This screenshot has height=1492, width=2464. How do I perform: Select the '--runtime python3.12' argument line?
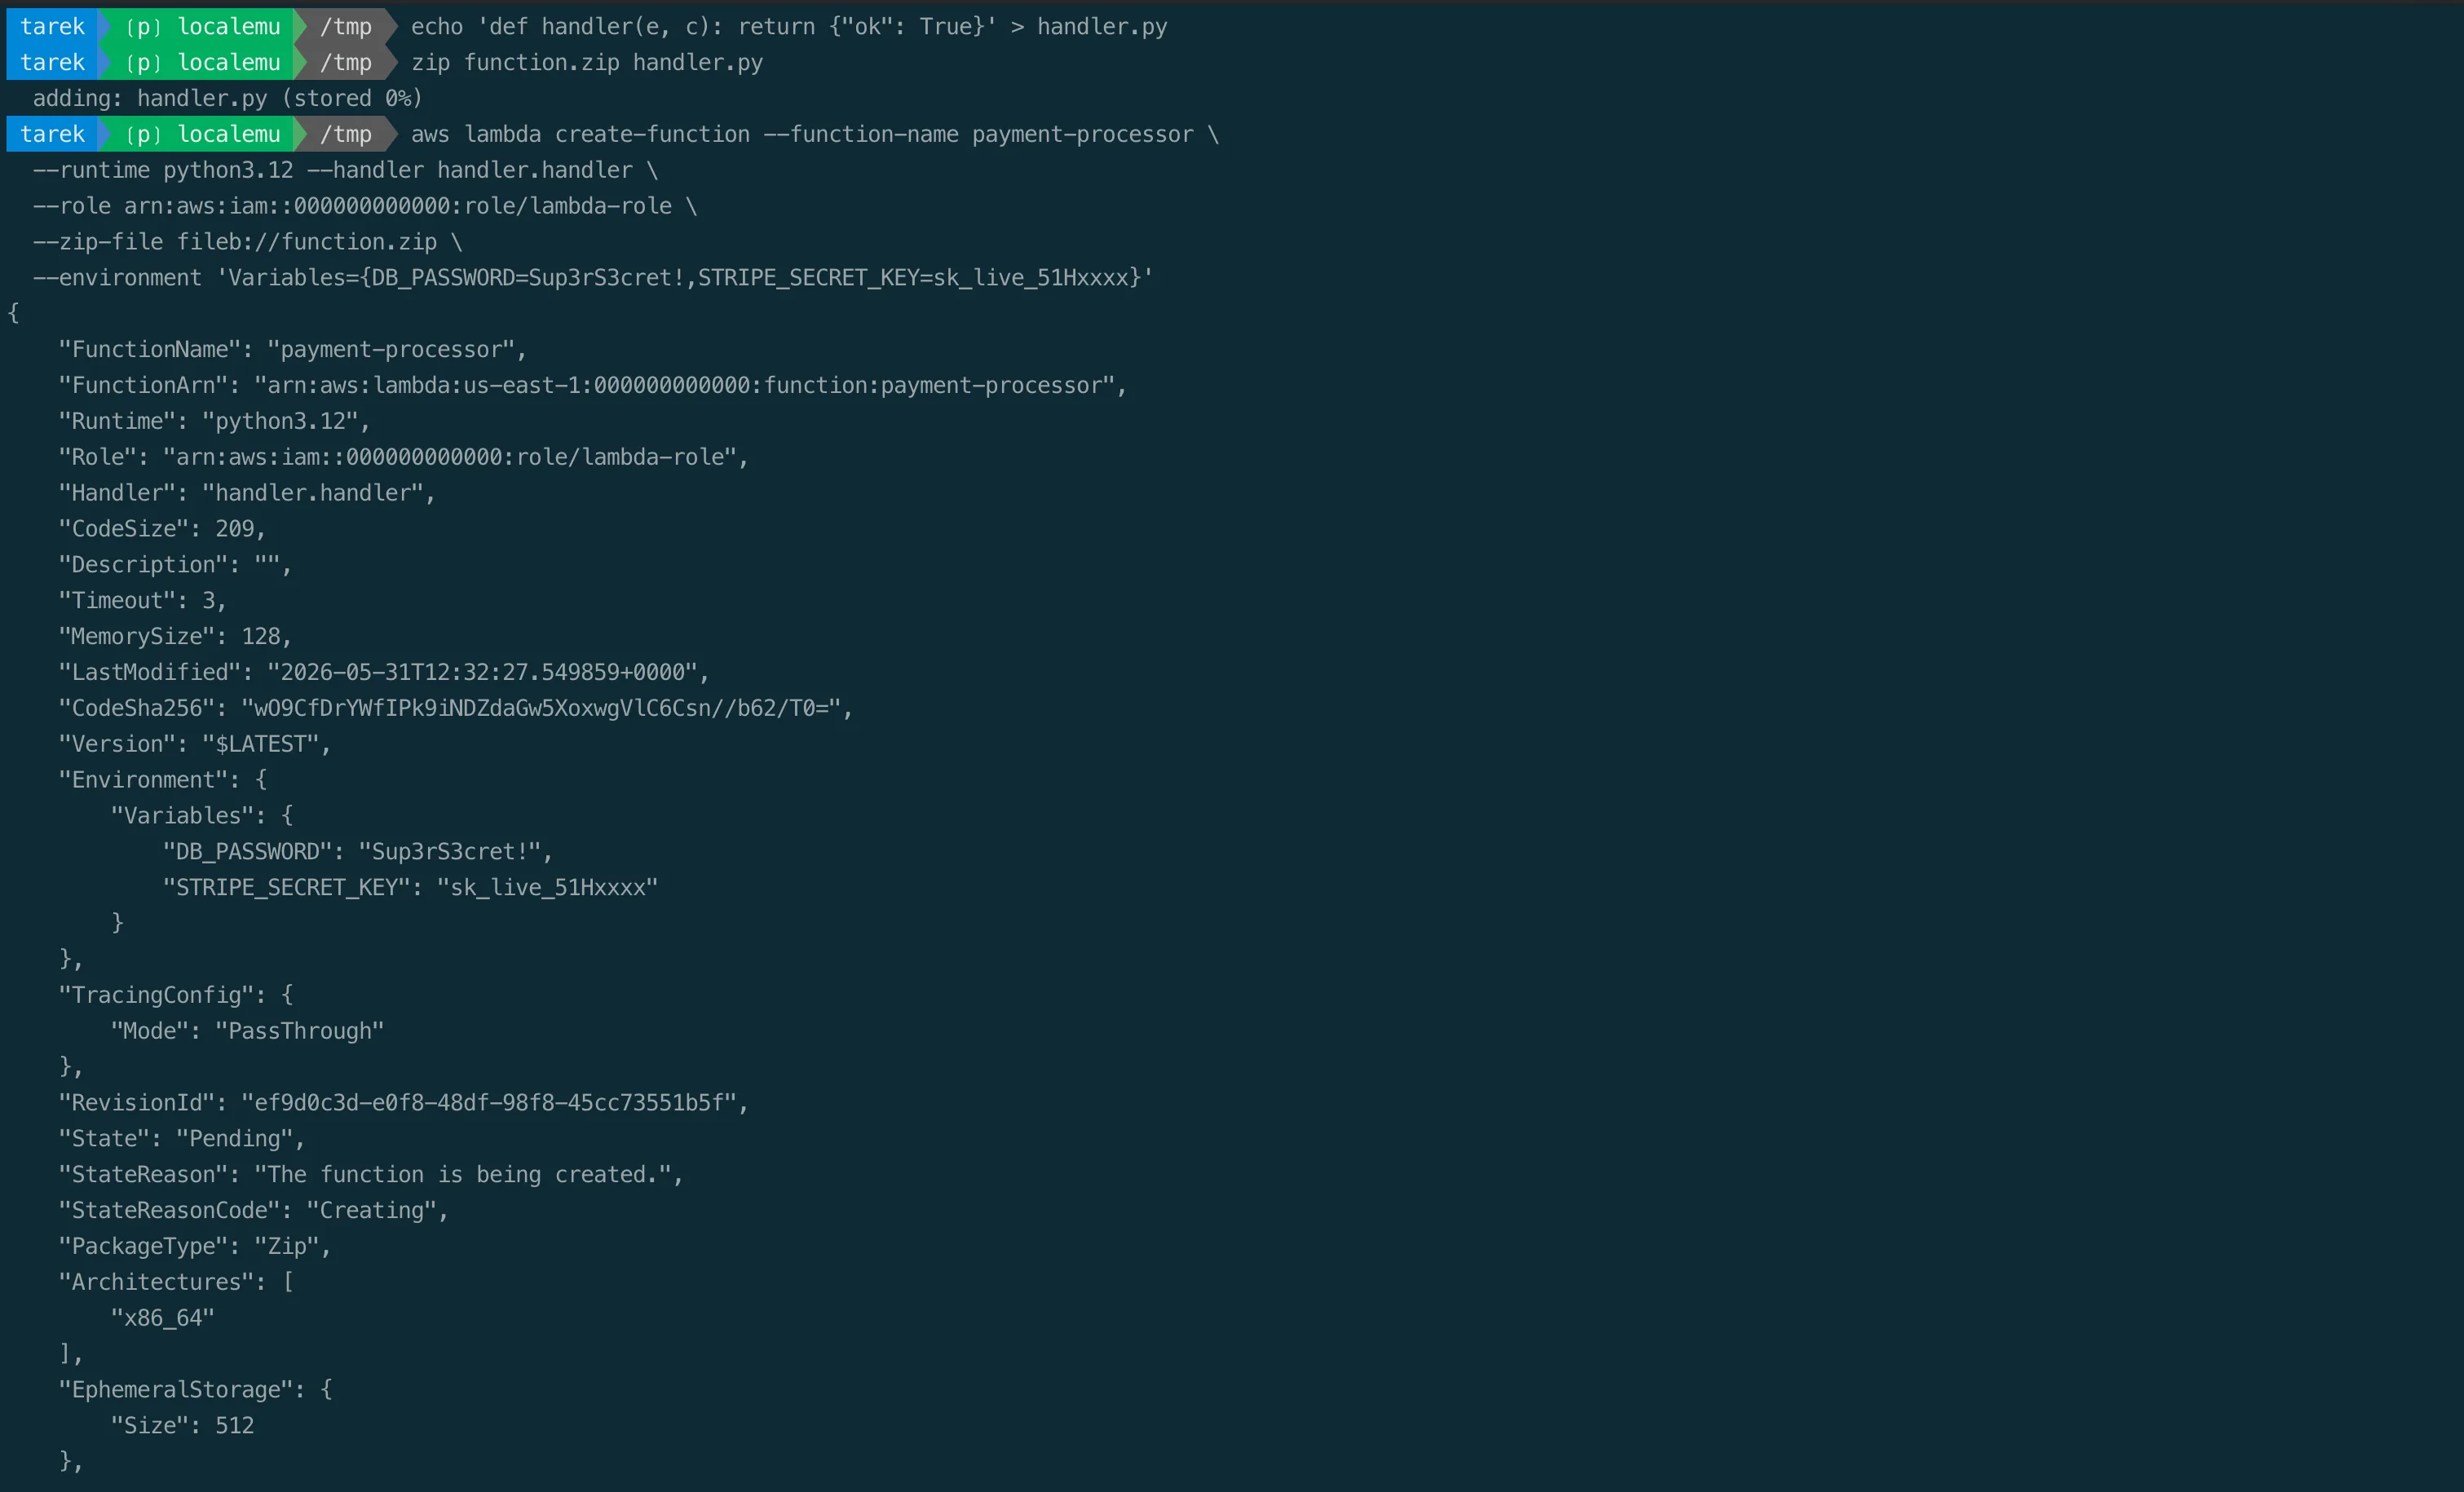[x=345, y=171]
